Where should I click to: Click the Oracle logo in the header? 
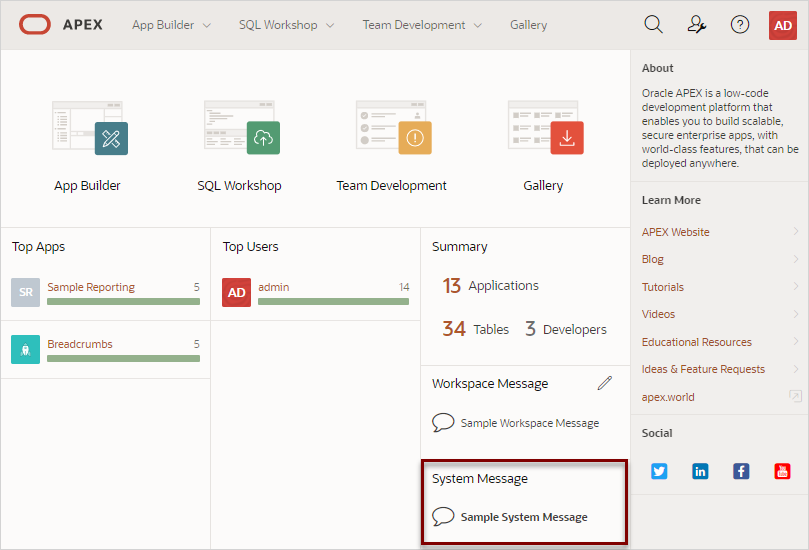point(35,24)
